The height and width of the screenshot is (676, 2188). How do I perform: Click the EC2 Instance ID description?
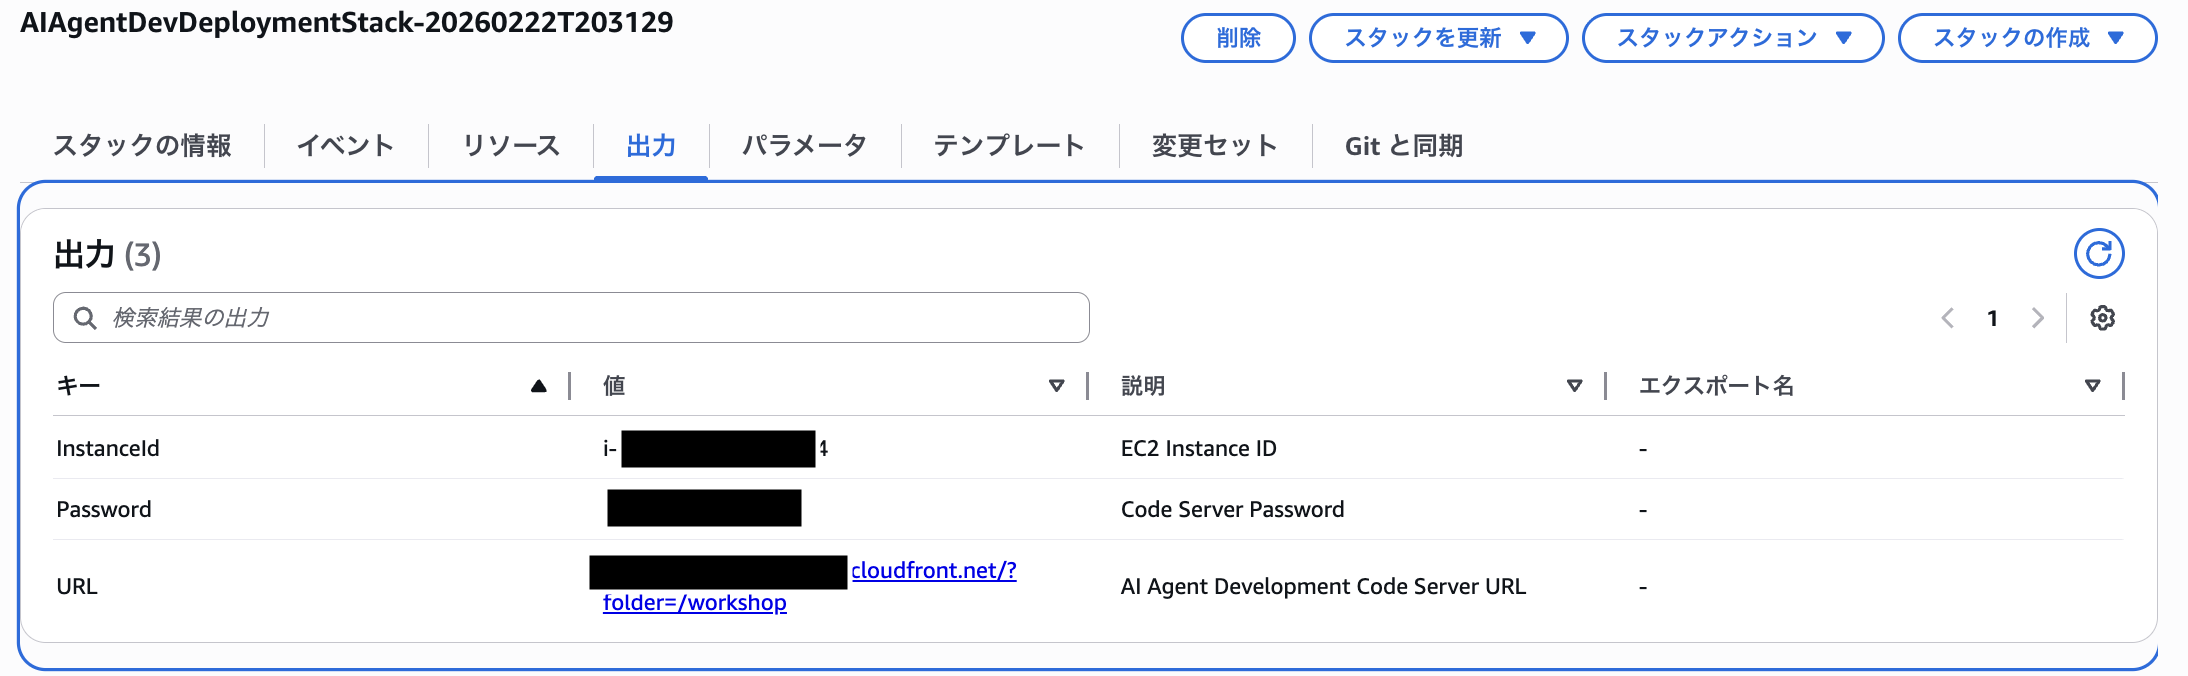[1198, 448]
